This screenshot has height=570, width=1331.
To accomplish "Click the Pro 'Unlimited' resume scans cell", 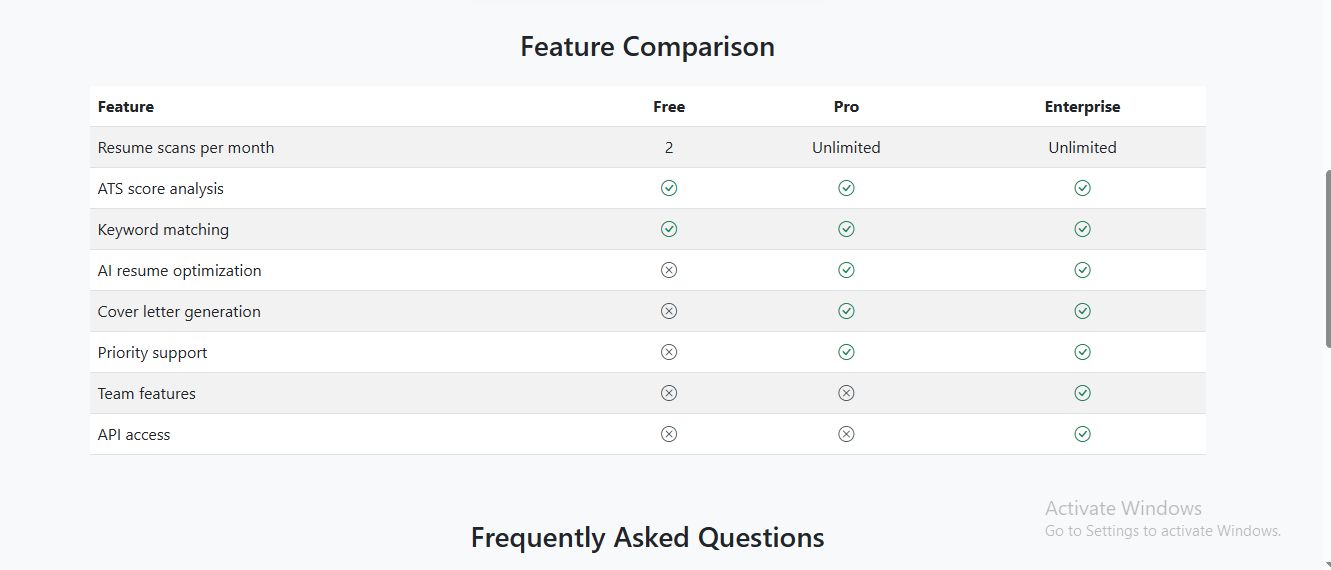I will coord(846,148).
